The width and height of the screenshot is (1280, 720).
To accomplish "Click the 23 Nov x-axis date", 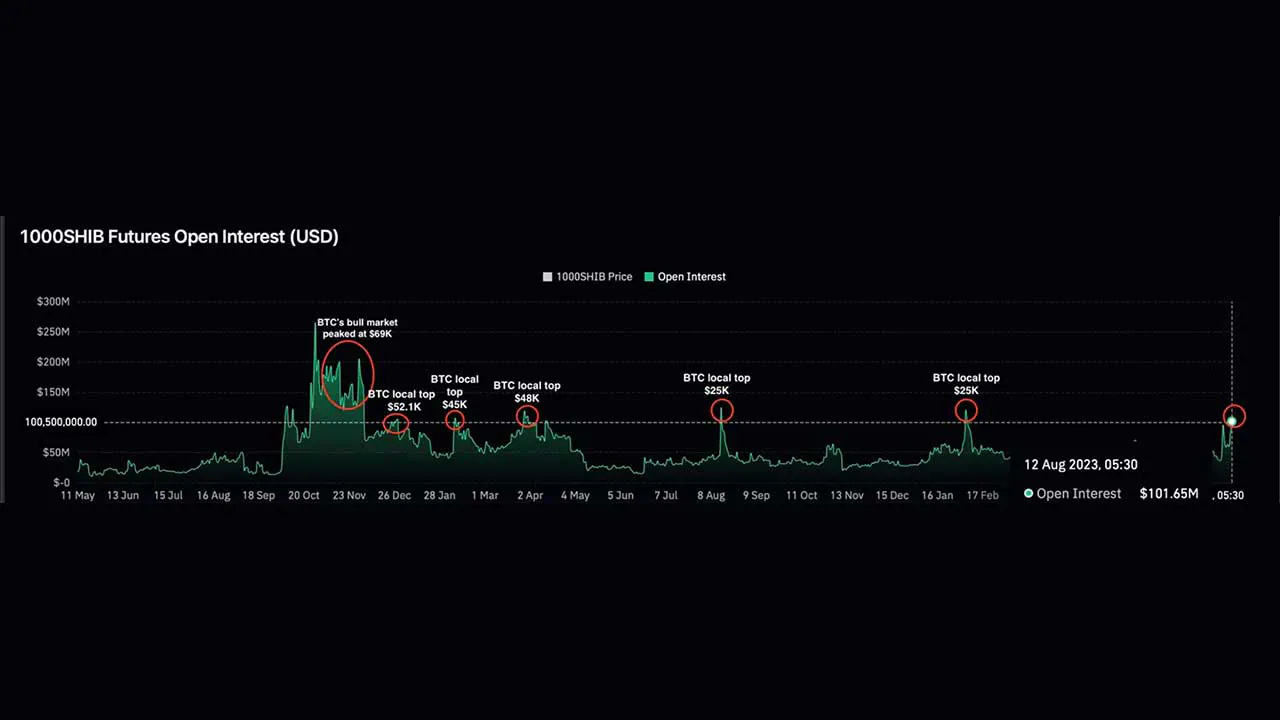I will 349,495.
